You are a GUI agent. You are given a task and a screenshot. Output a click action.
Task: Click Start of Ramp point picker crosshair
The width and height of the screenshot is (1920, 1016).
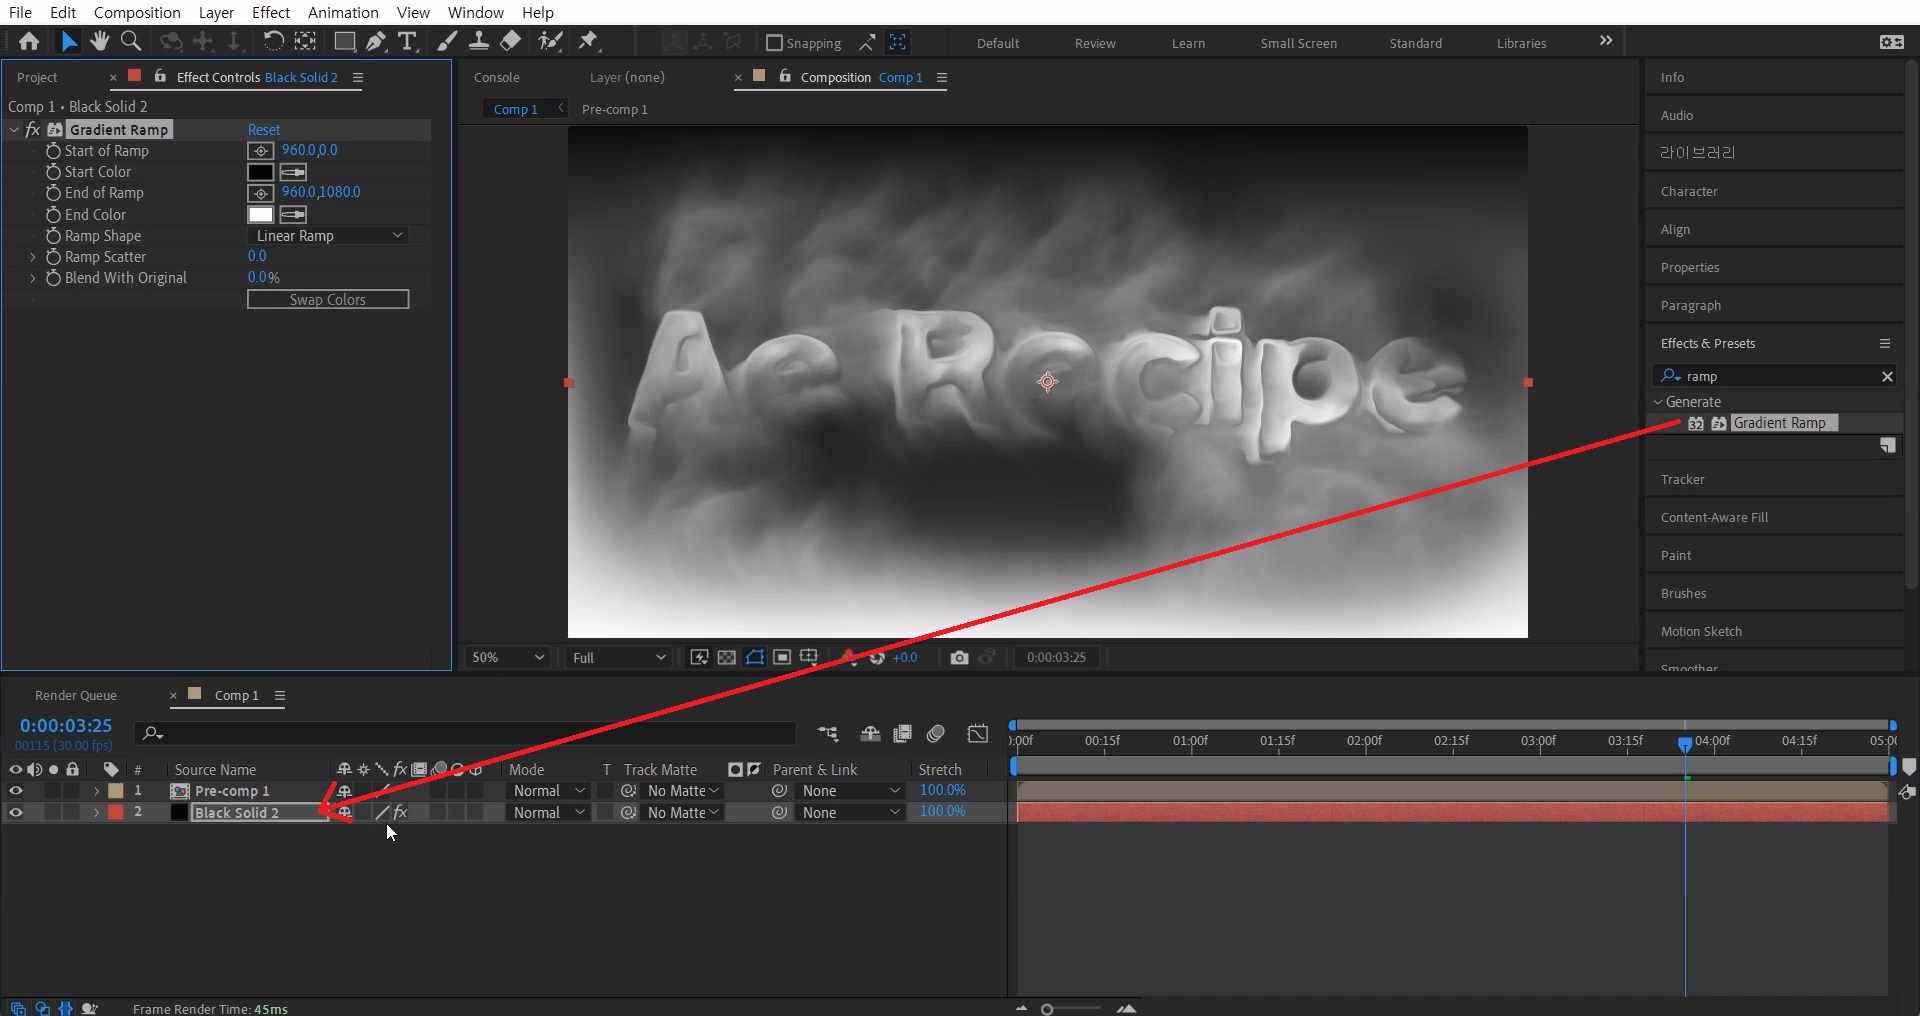tap(260, 151)
